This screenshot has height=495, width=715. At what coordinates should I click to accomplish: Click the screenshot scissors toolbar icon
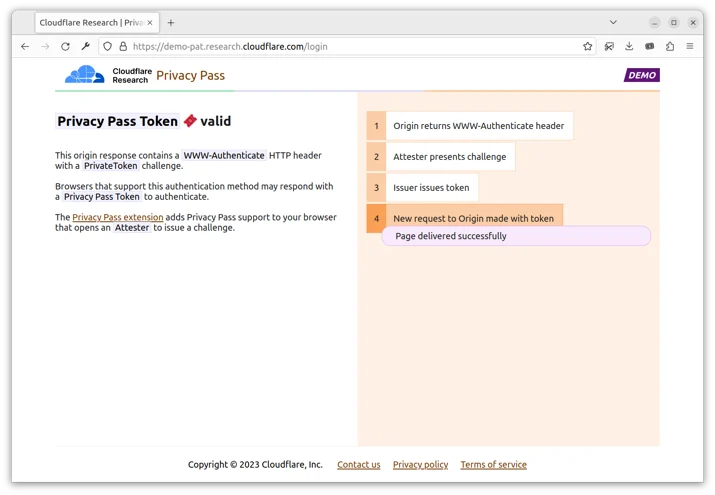[609, 46]
